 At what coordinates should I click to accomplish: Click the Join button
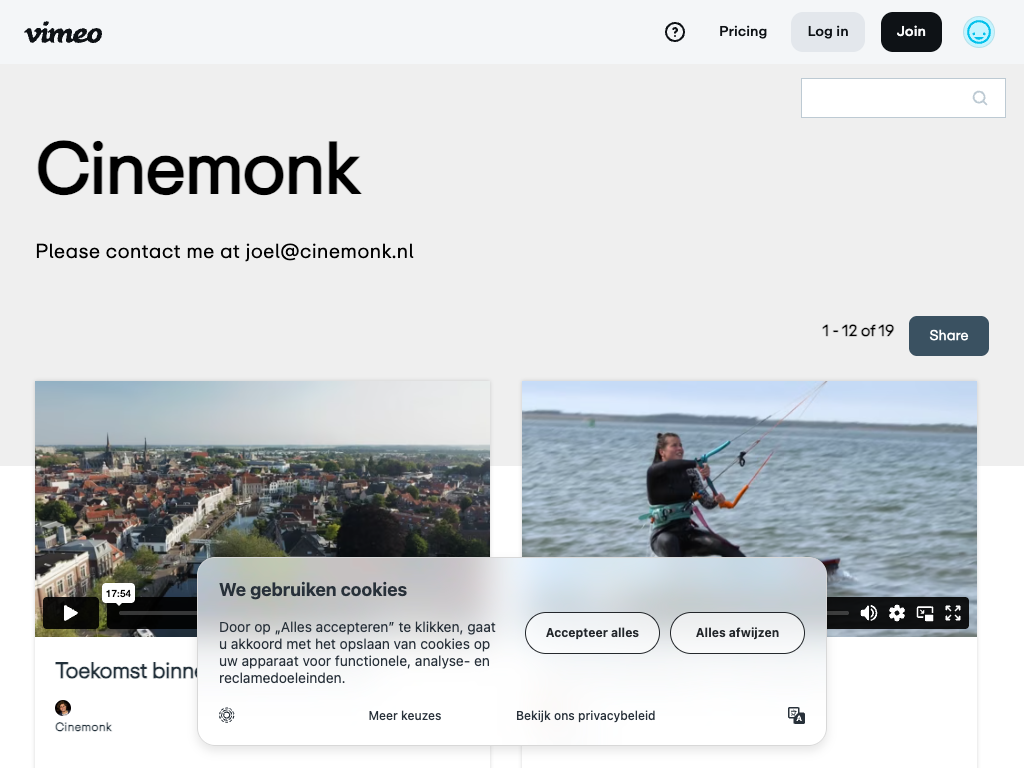(911, 31)
